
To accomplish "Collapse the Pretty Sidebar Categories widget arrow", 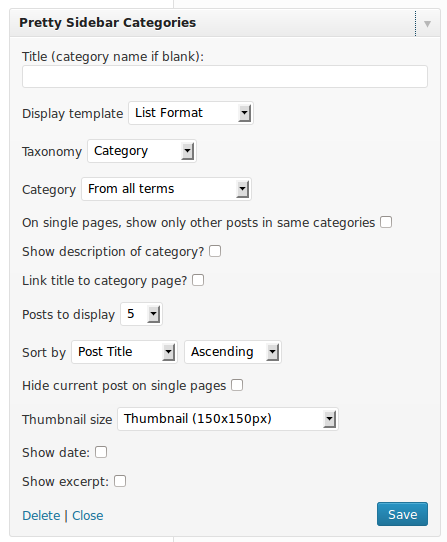I will [x=427, y=24].
